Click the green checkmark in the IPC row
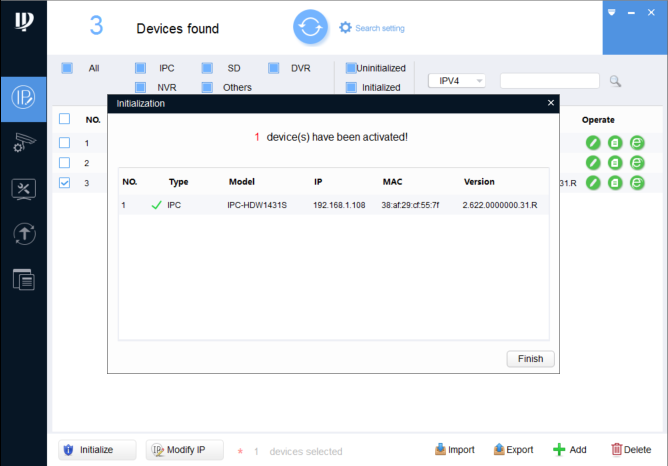 pos(156,205)
